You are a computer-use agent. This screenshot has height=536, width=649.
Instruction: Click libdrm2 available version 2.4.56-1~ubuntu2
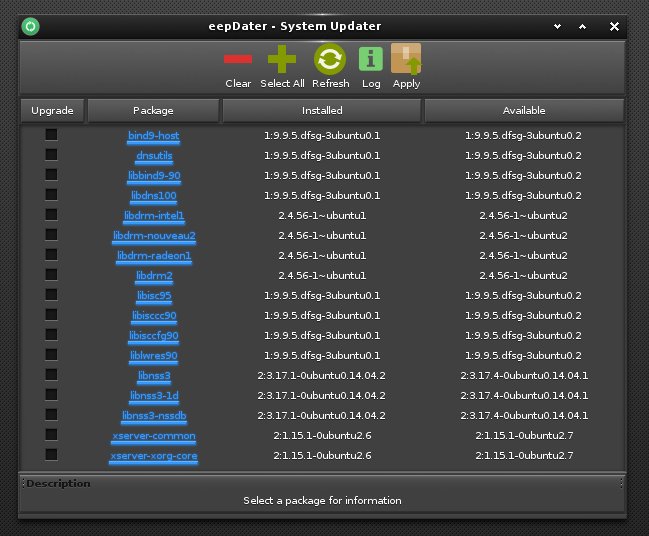[523, 275]
